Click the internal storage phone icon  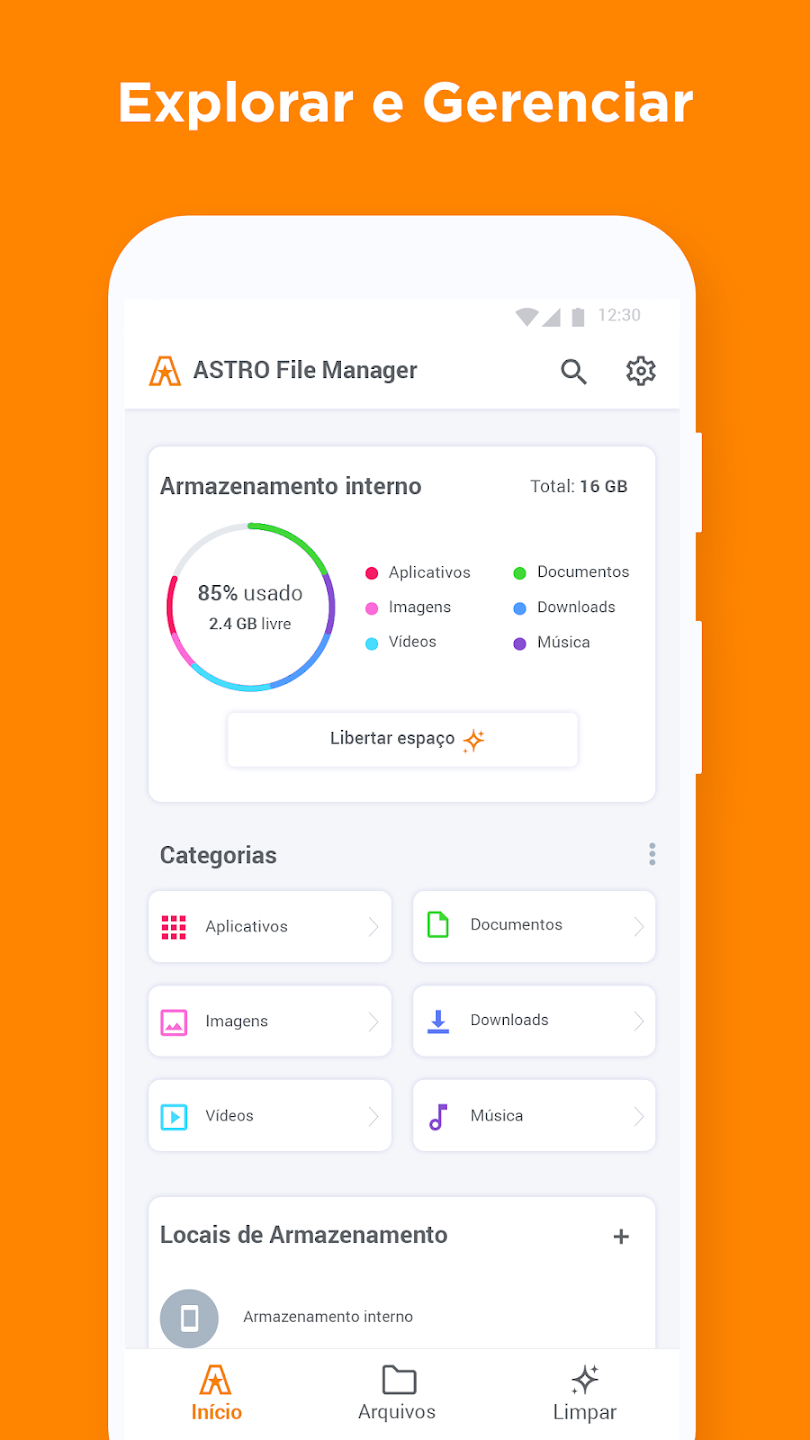pyautogui.click(x=189, y=1318)
